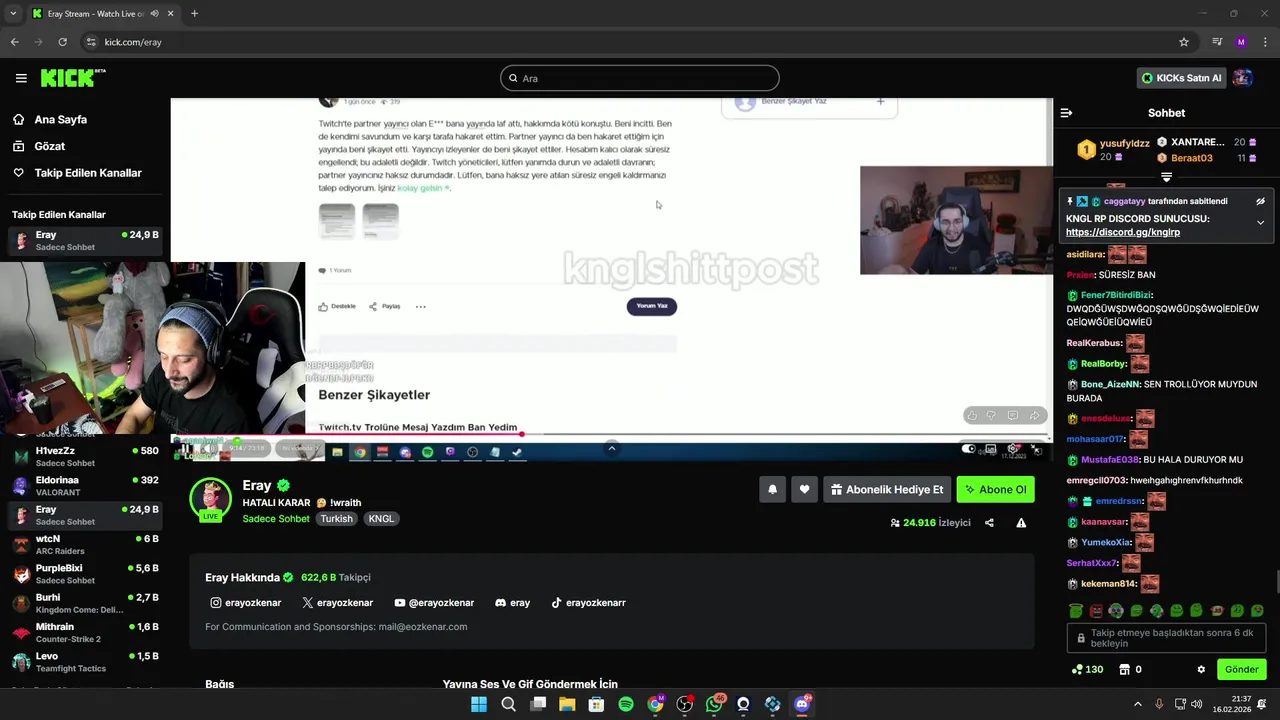Go back in browser
The height and width of the screenshot is (720, 1280).
click(14, 42)
